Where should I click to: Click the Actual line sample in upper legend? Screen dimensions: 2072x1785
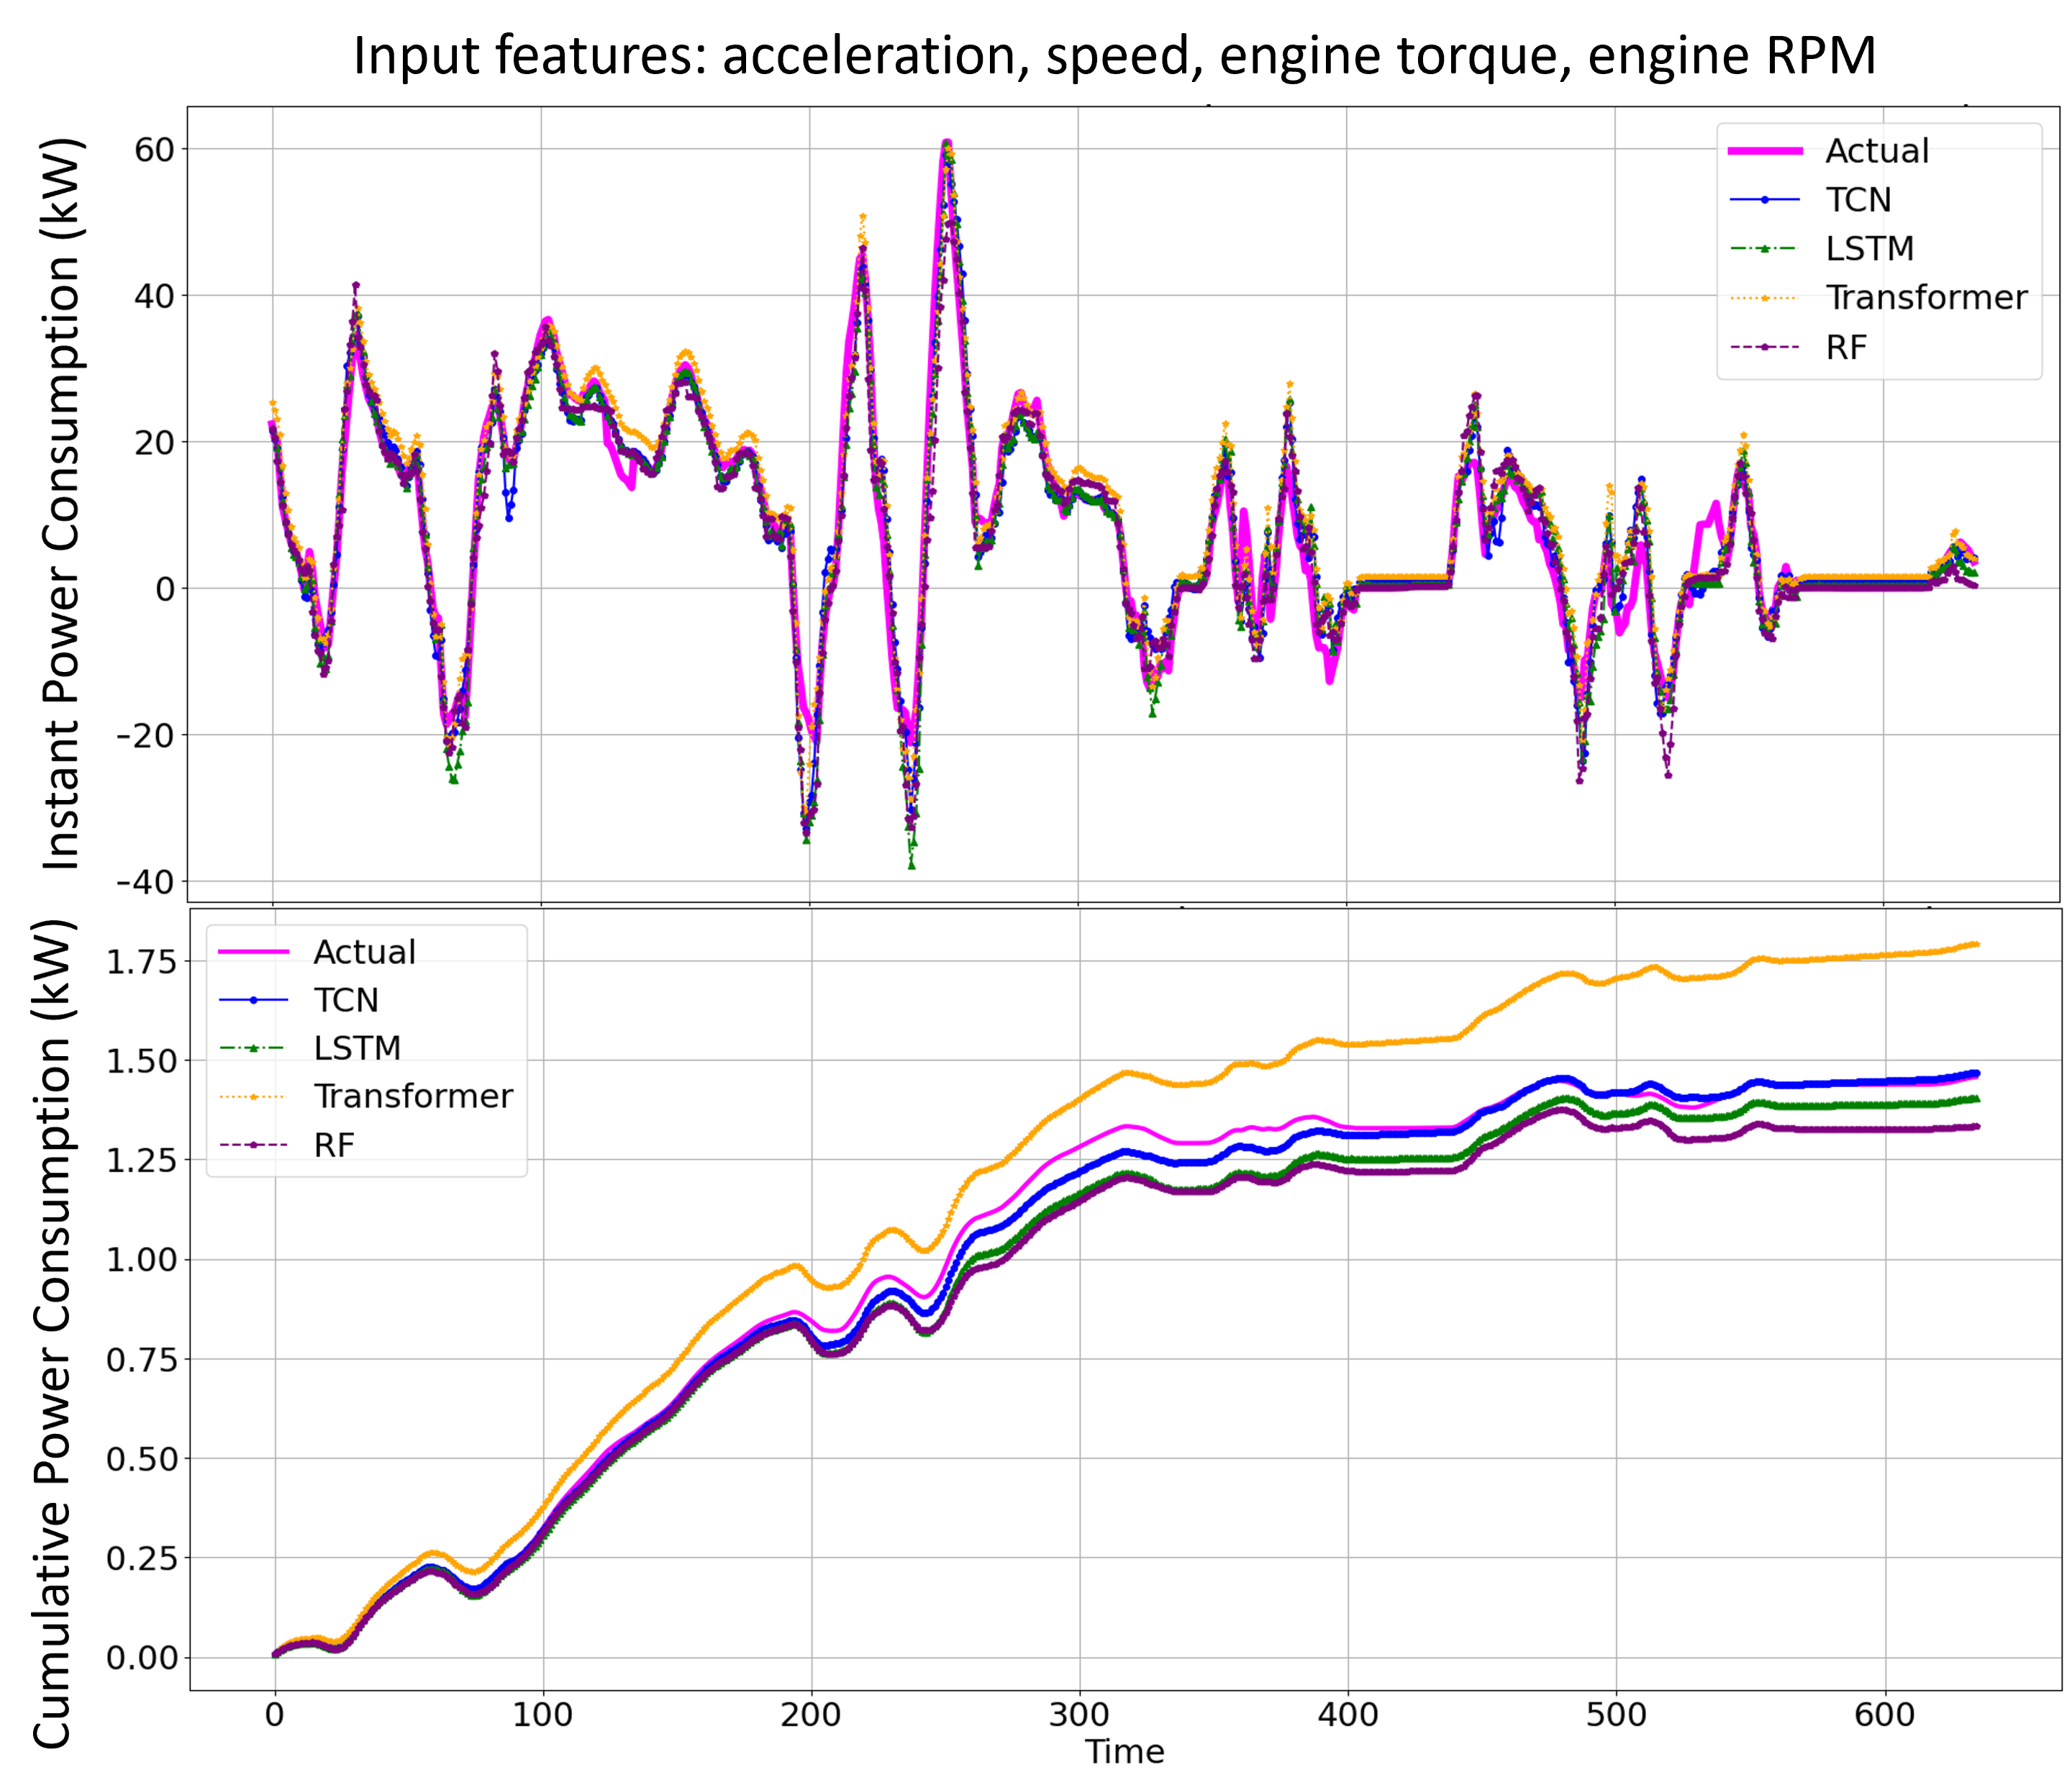(1765, 151)
